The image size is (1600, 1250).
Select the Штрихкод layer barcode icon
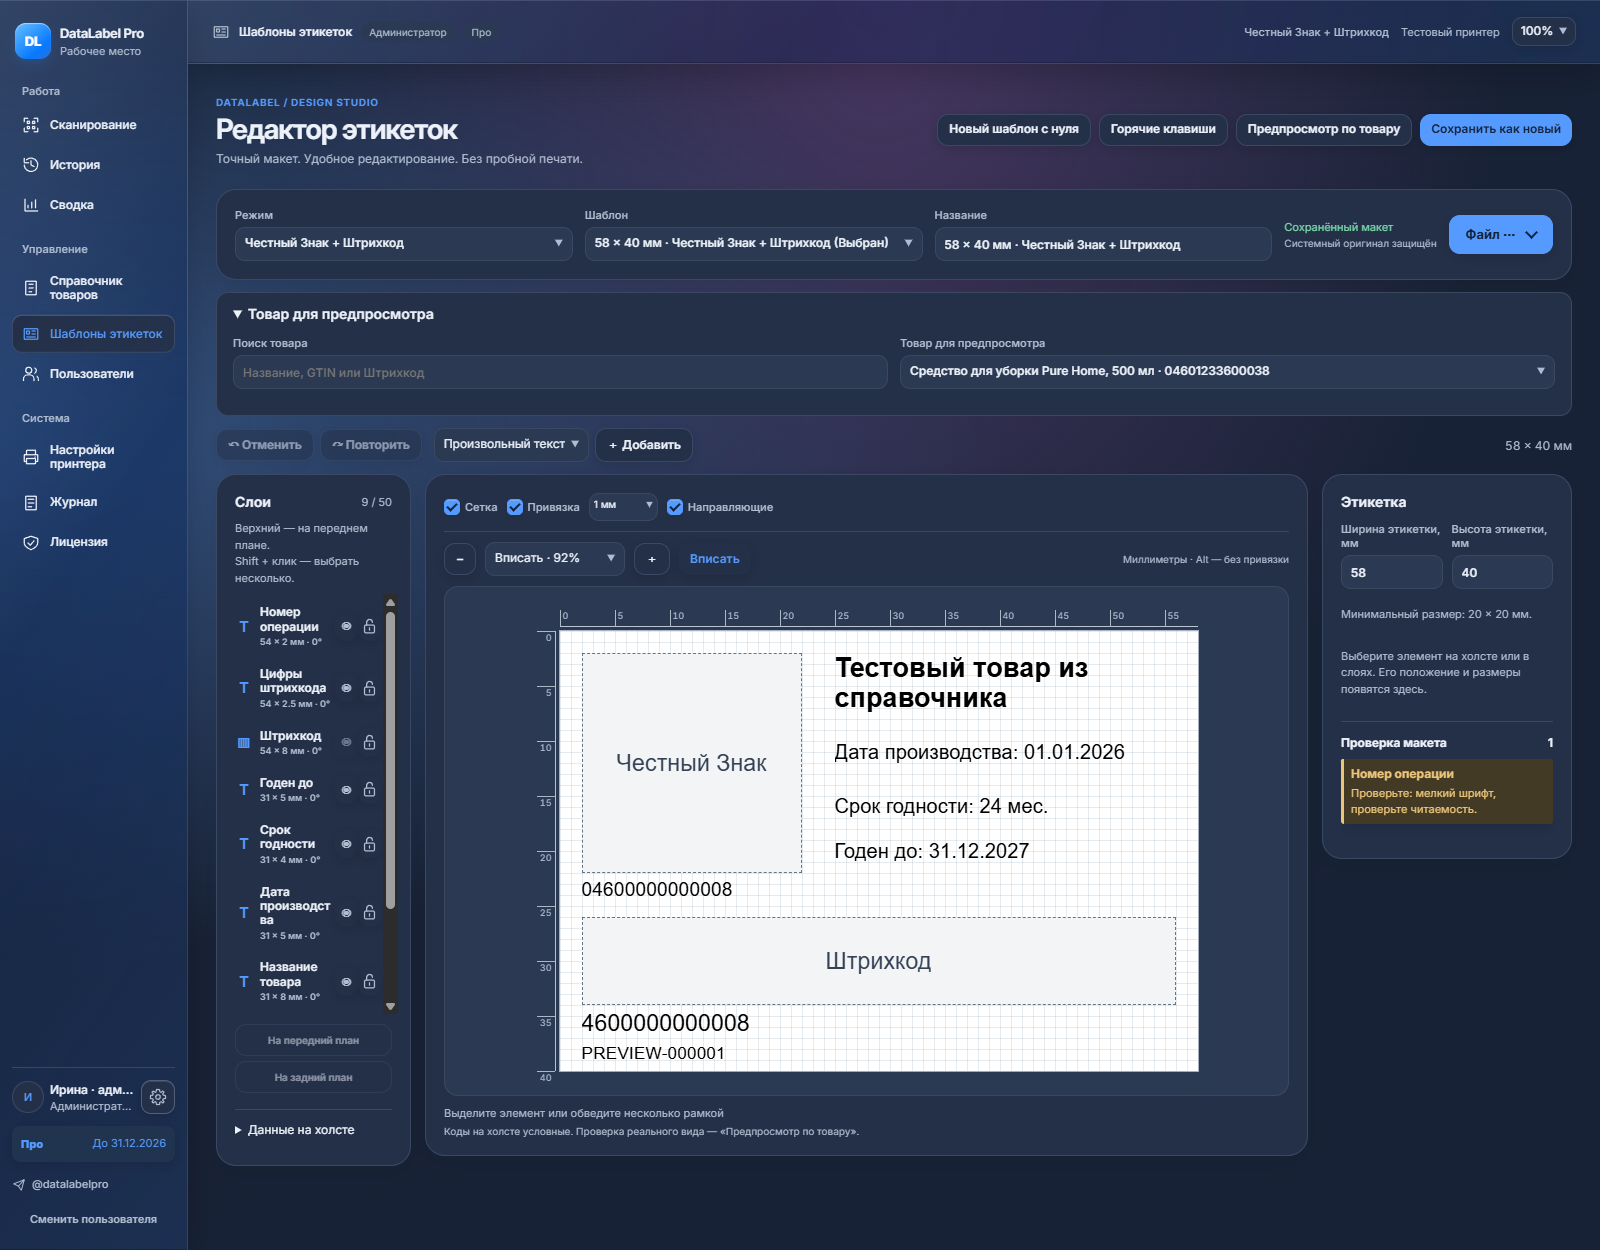click(243, 743)
